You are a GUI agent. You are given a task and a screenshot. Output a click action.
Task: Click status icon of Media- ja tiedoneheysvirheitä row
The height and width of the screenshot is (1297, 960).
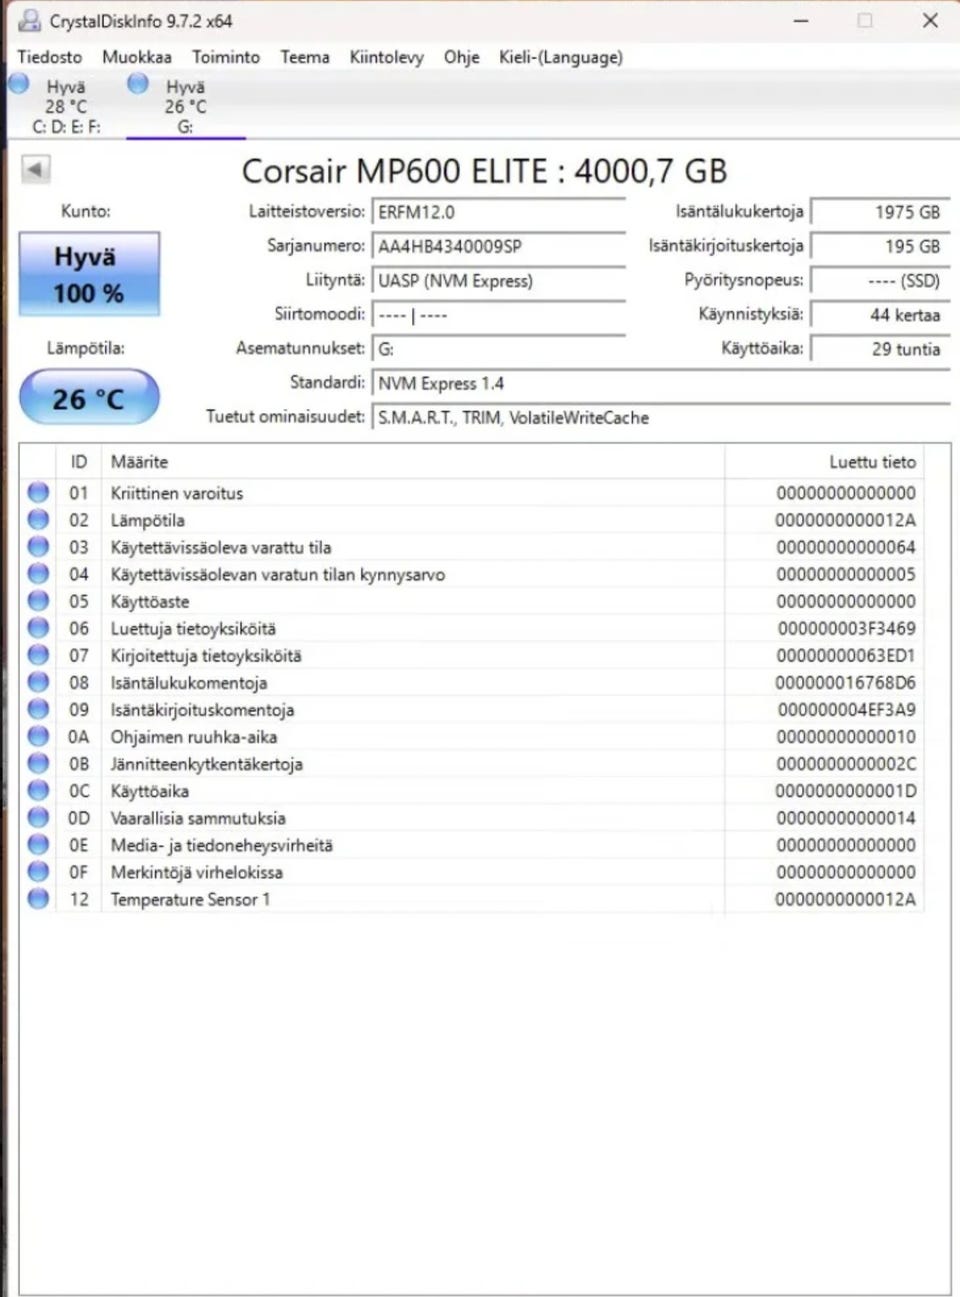(x=38, y=843)
